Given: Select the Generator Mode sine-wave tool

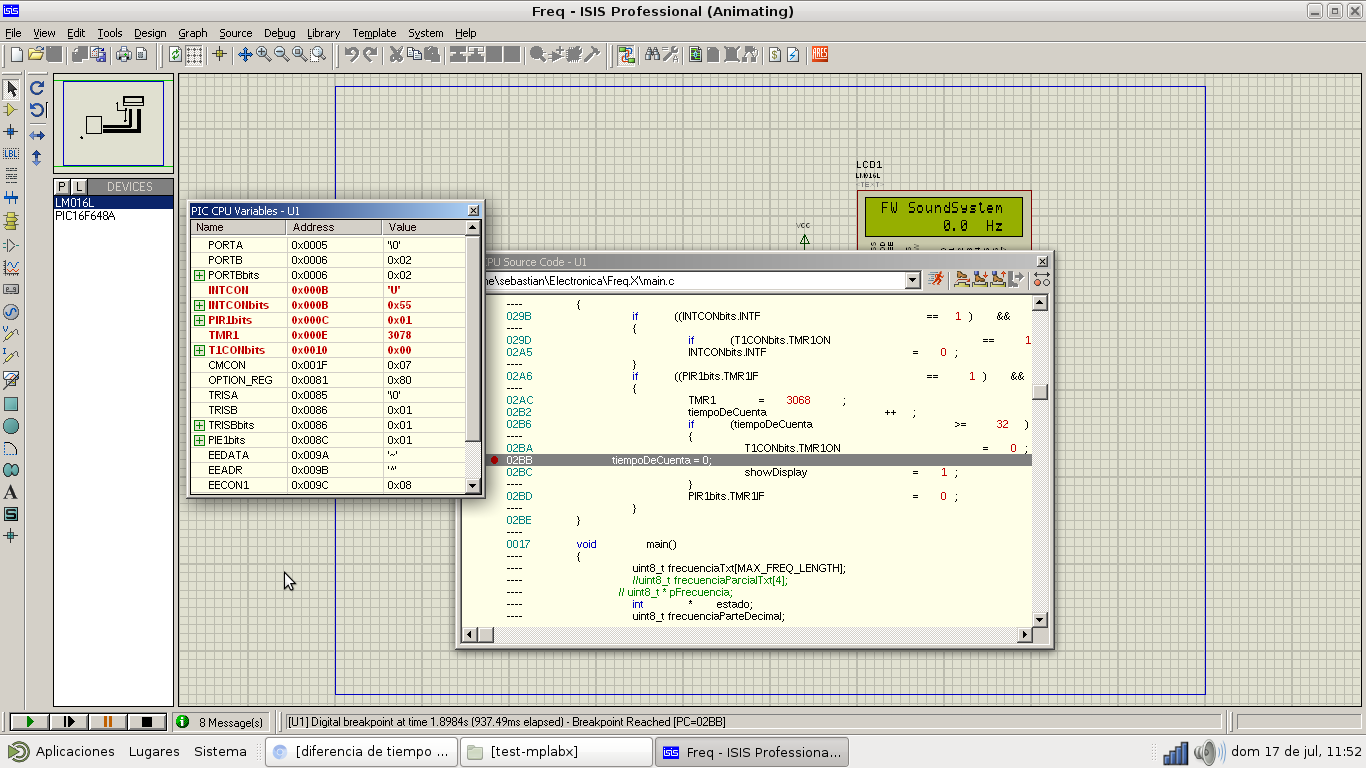Looking at the screenshot, I should click(12, 312).
